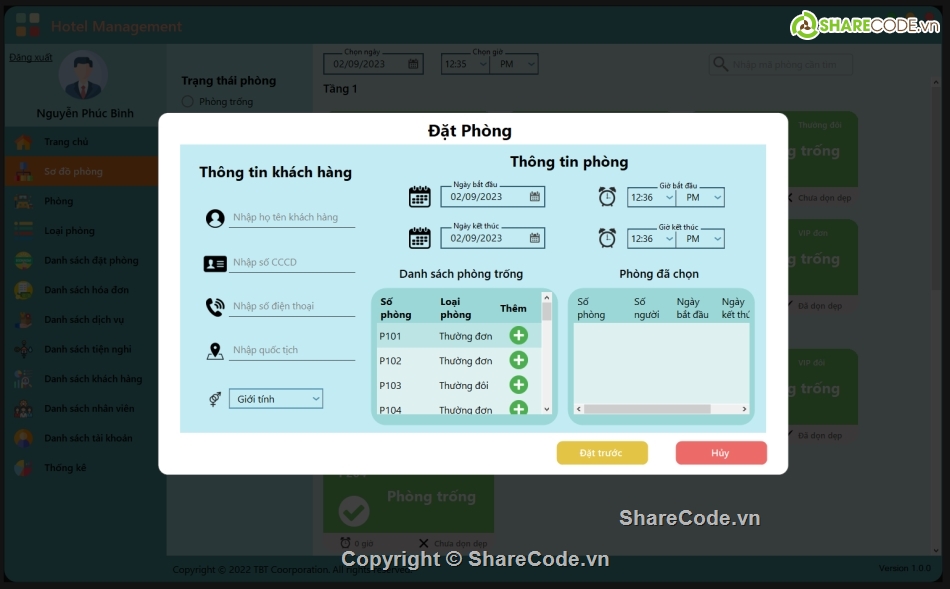Open Giờ kết thúc time dropdown
950x589 pixels.
coord(643,239)
